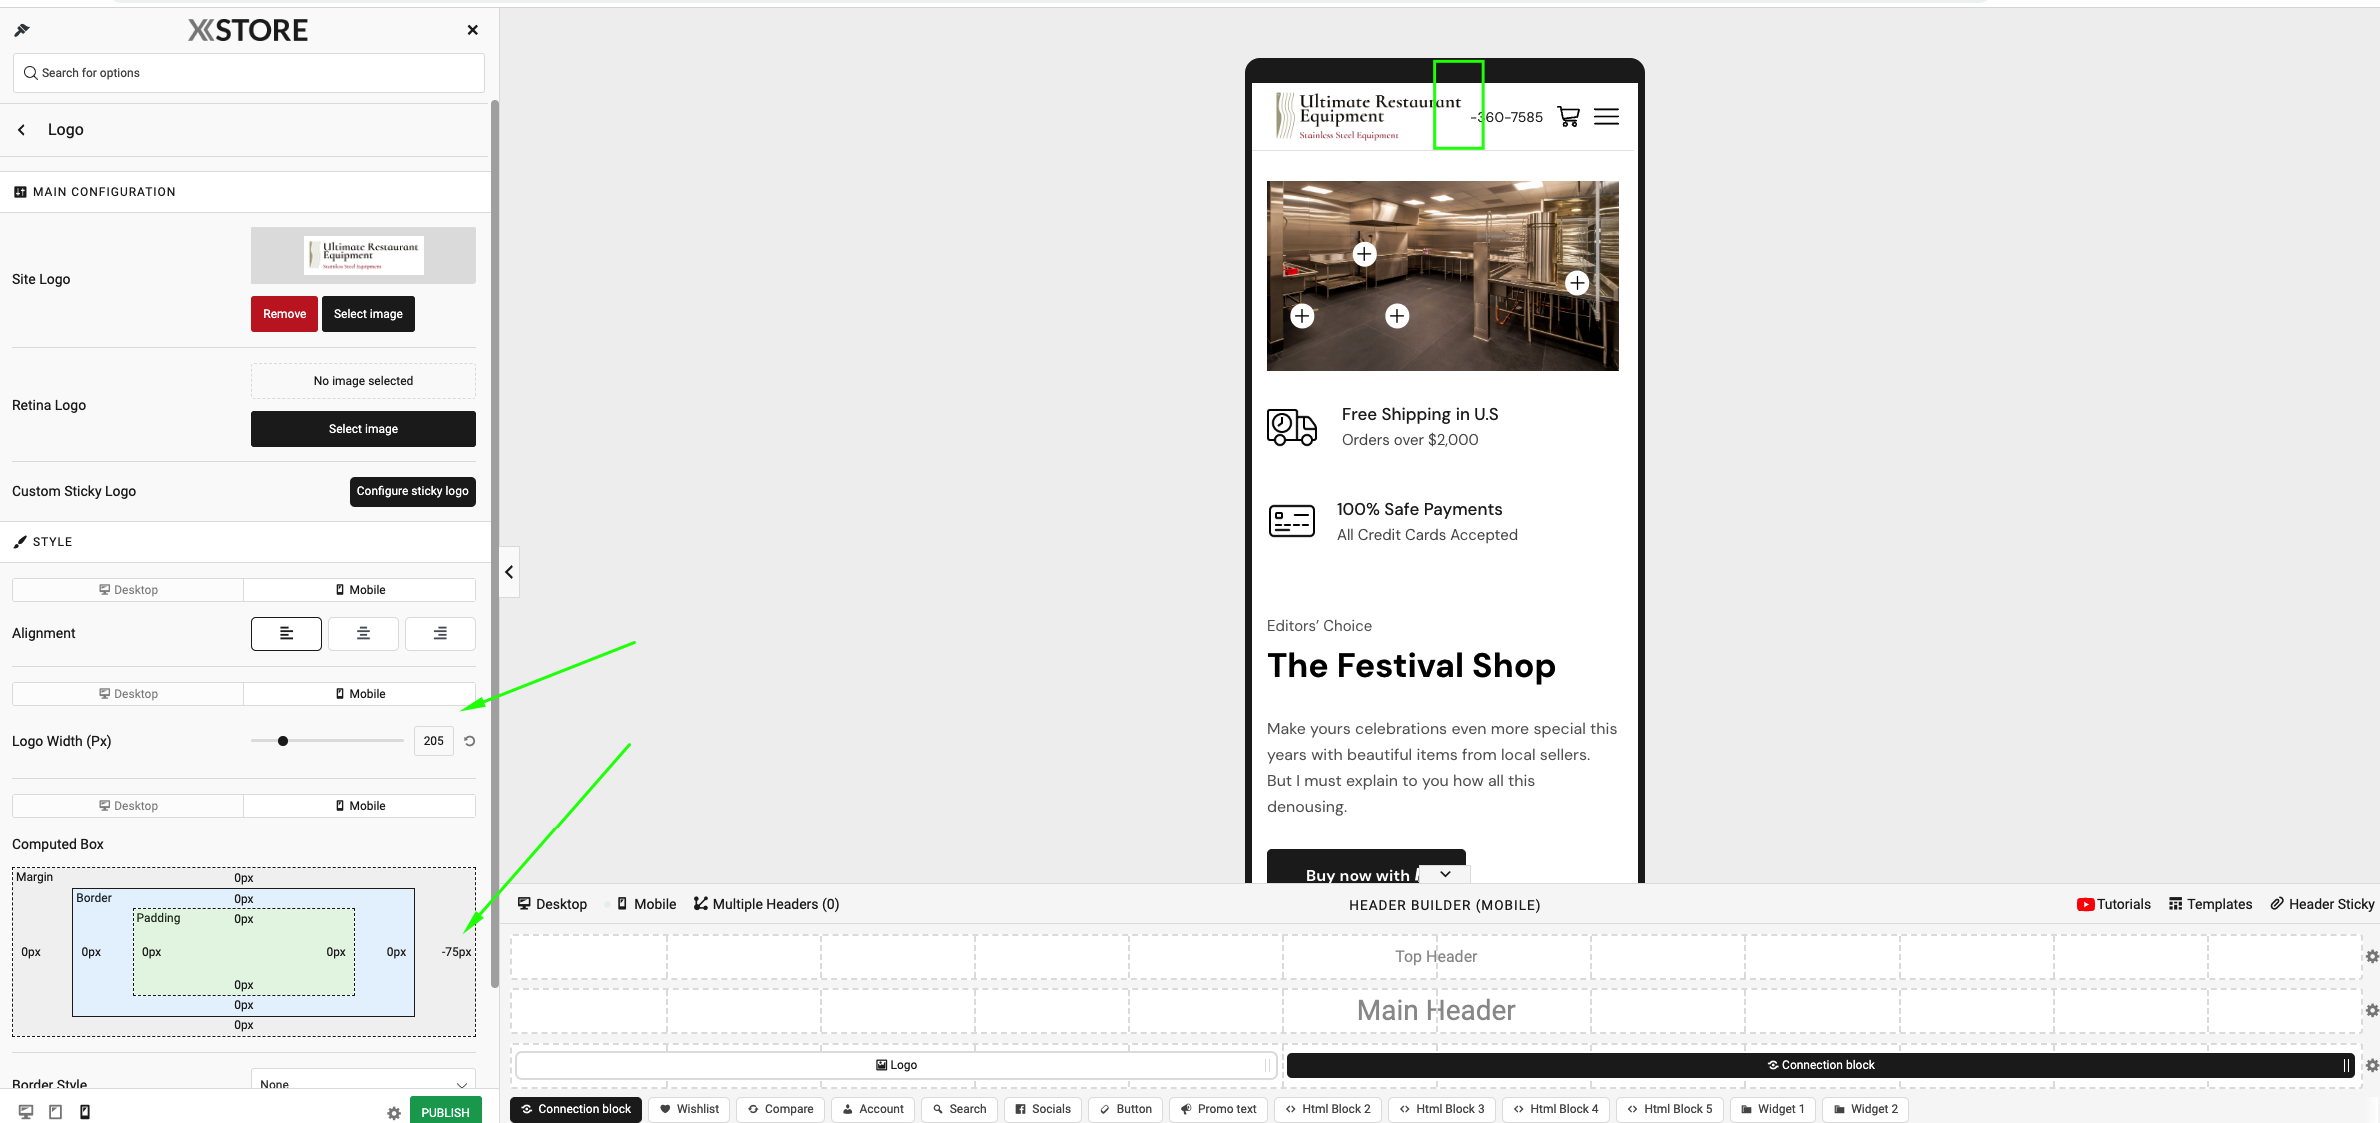Choose right logo alignment
Screen dimensions: 2380x1123
(440, 634)
